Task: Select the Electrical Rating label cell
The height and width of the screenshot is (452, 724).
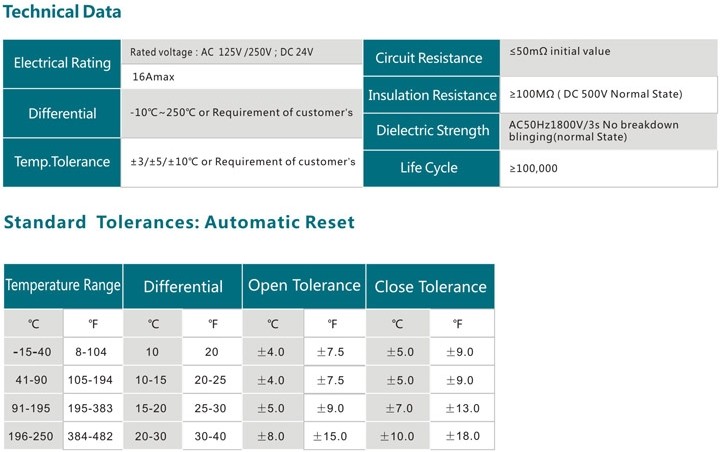Action: pos(62,63)
